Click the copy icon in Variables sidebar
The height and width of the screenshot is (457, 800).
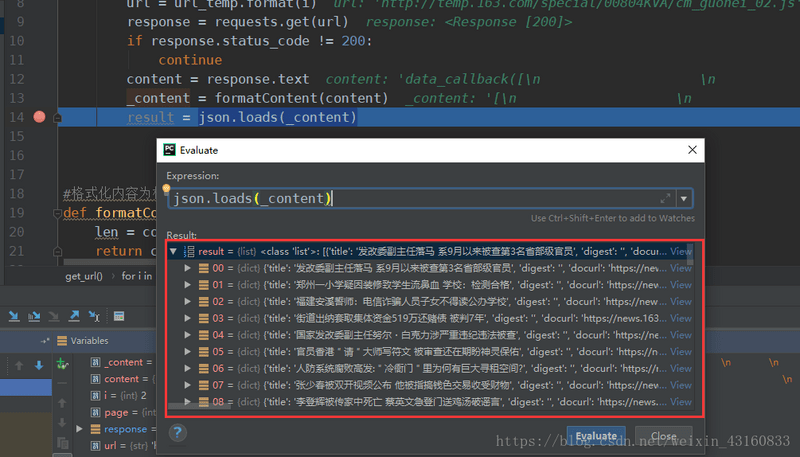[x=63, y=443]
